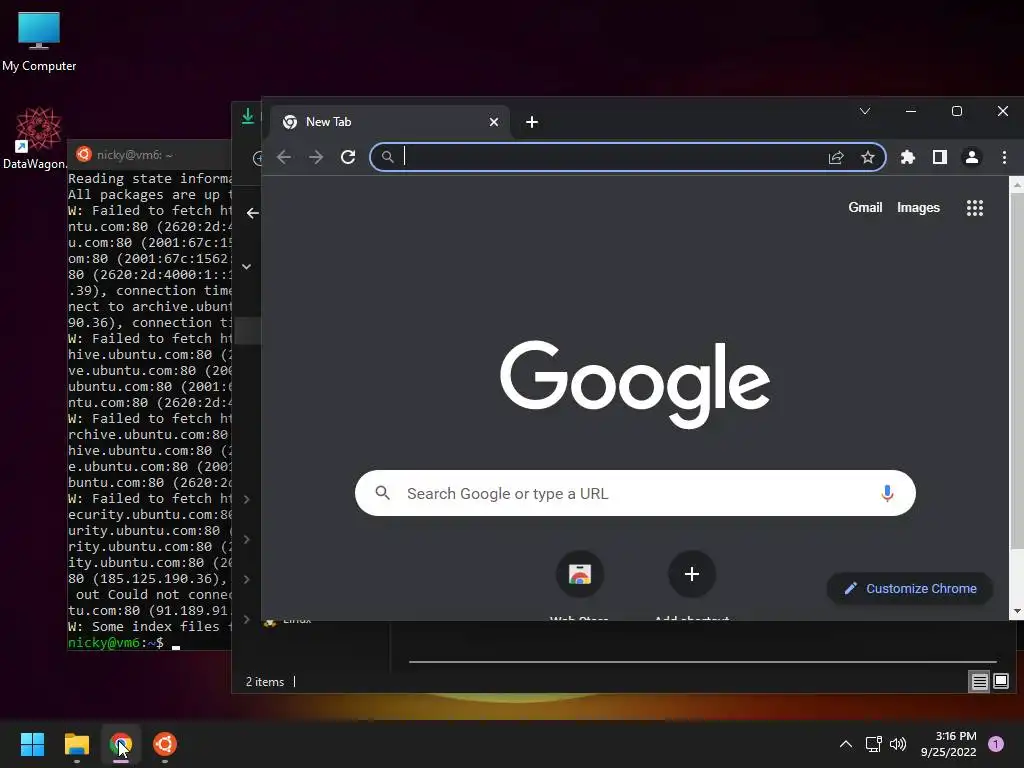Close the New Tab tab
The width and height of the screenshot is (1024, 768).
pyautogui.click(x=494, y=122)
